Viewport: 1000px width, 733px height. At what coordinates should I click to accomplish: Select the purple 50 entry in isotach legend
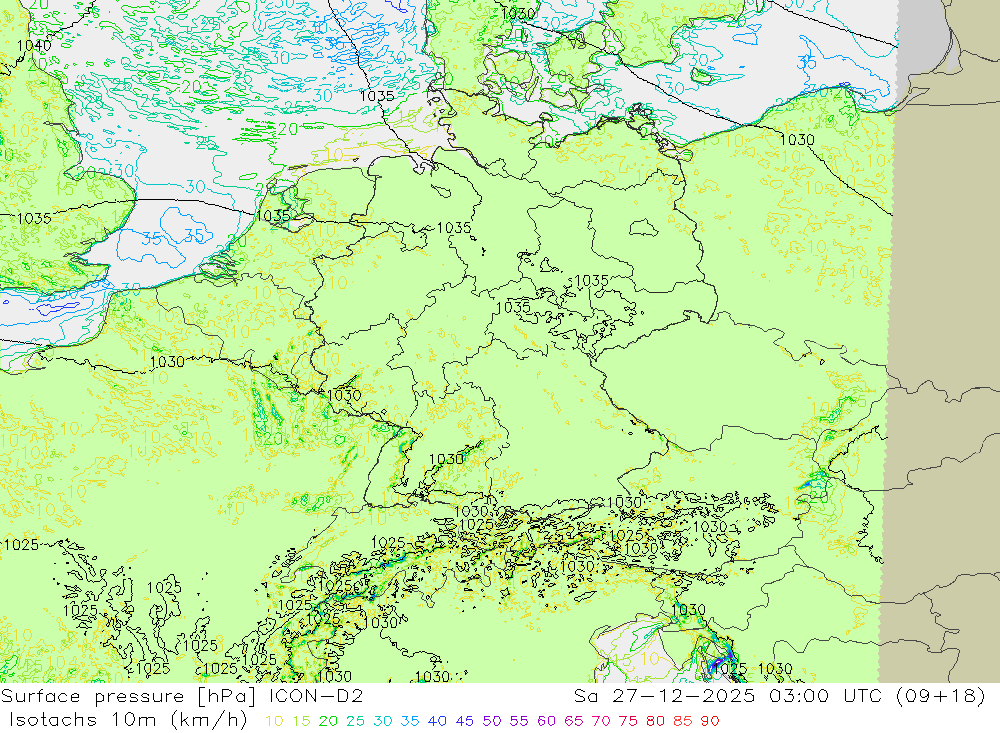point(492,722)
